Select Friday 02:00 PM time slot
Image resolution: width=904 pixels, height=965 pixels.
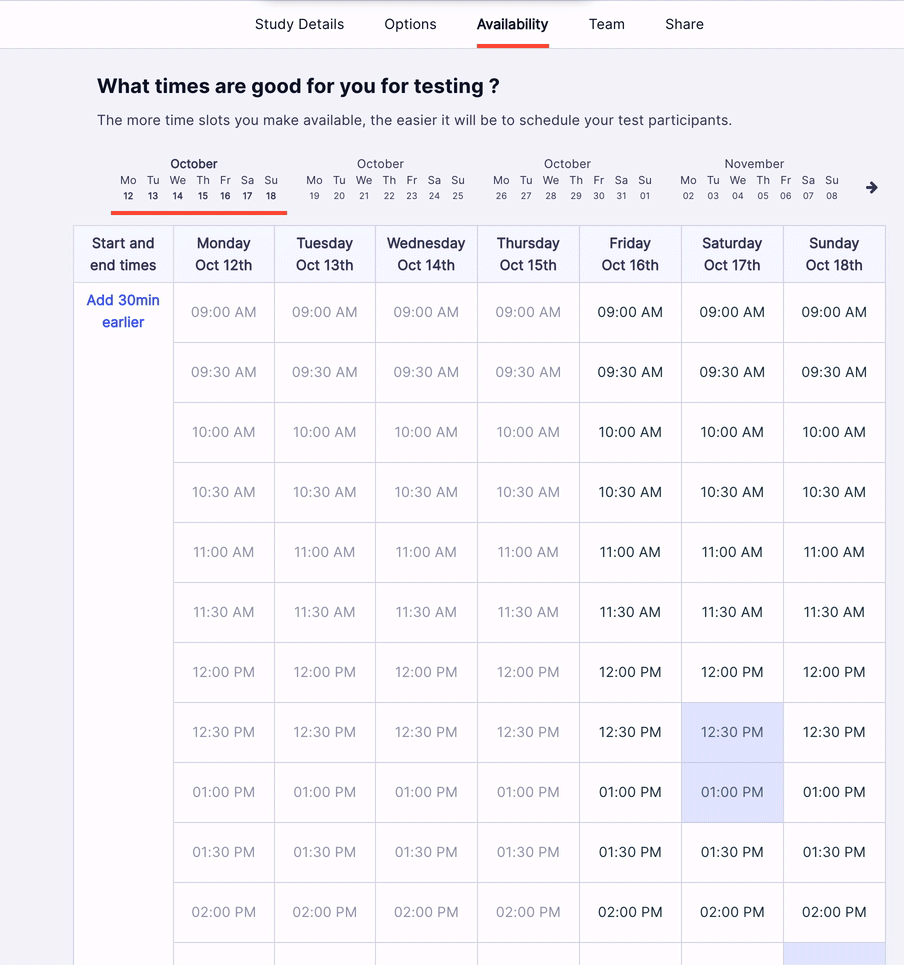click(630, 912)
